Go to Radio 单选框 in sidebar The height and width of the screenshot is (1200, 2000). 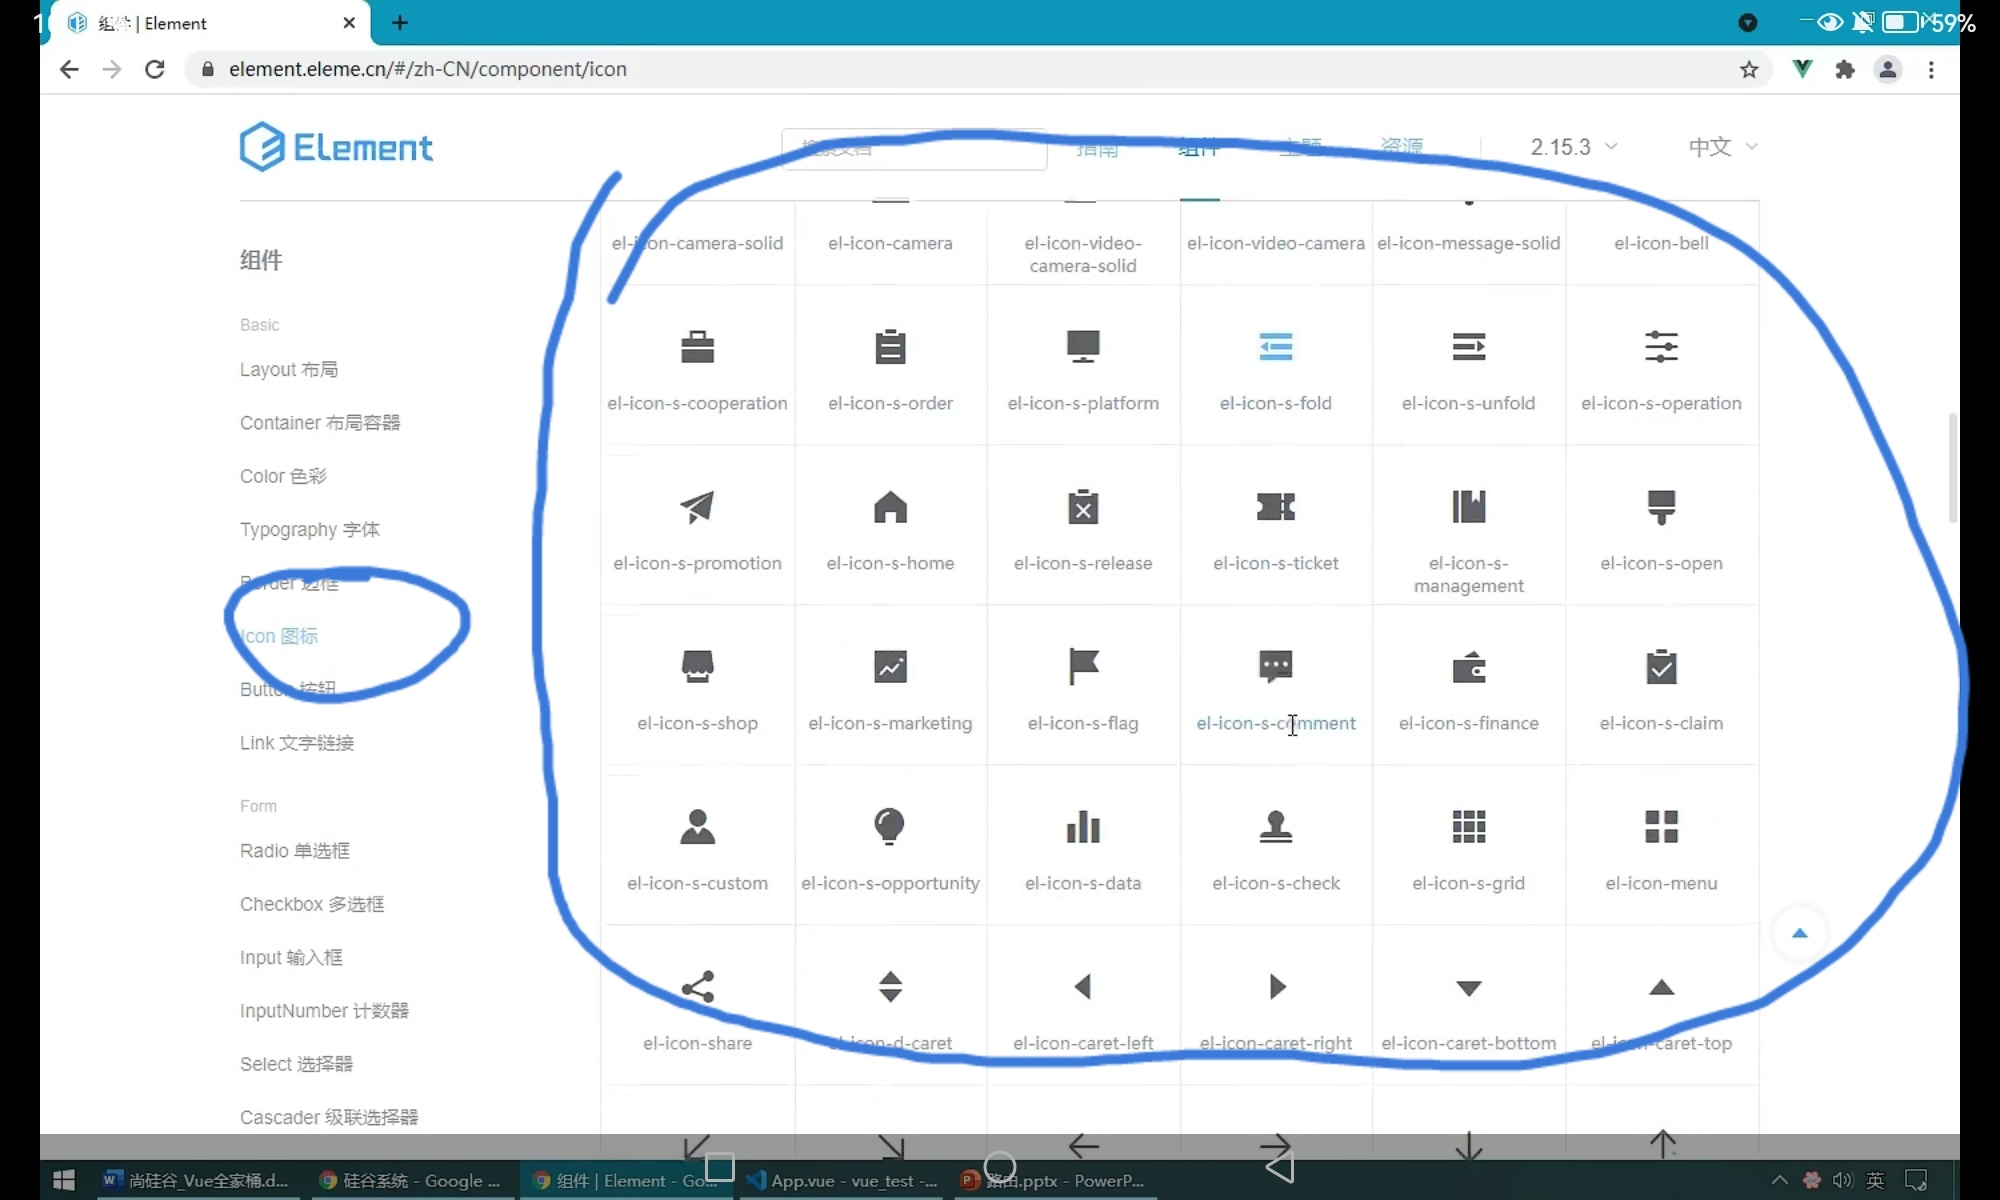coord(295,851)
